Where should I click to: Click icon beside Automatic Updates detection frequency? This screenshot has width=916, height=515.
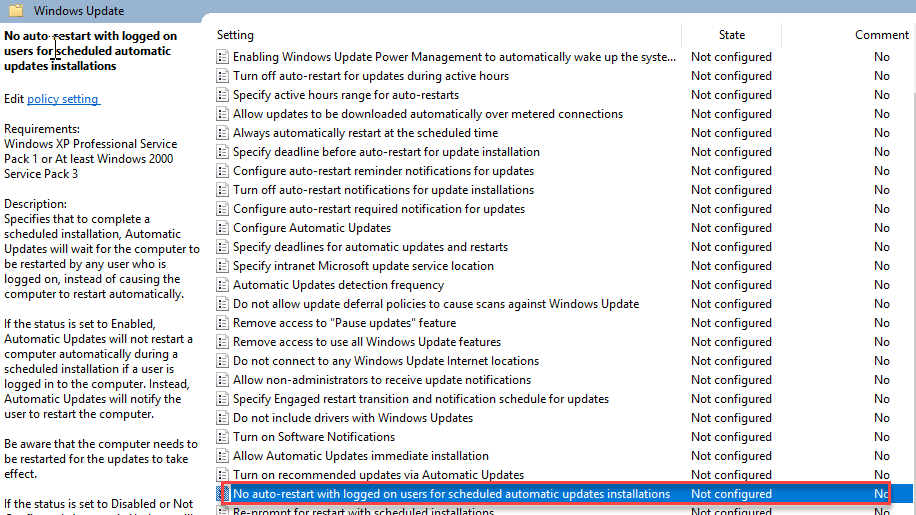222,284
